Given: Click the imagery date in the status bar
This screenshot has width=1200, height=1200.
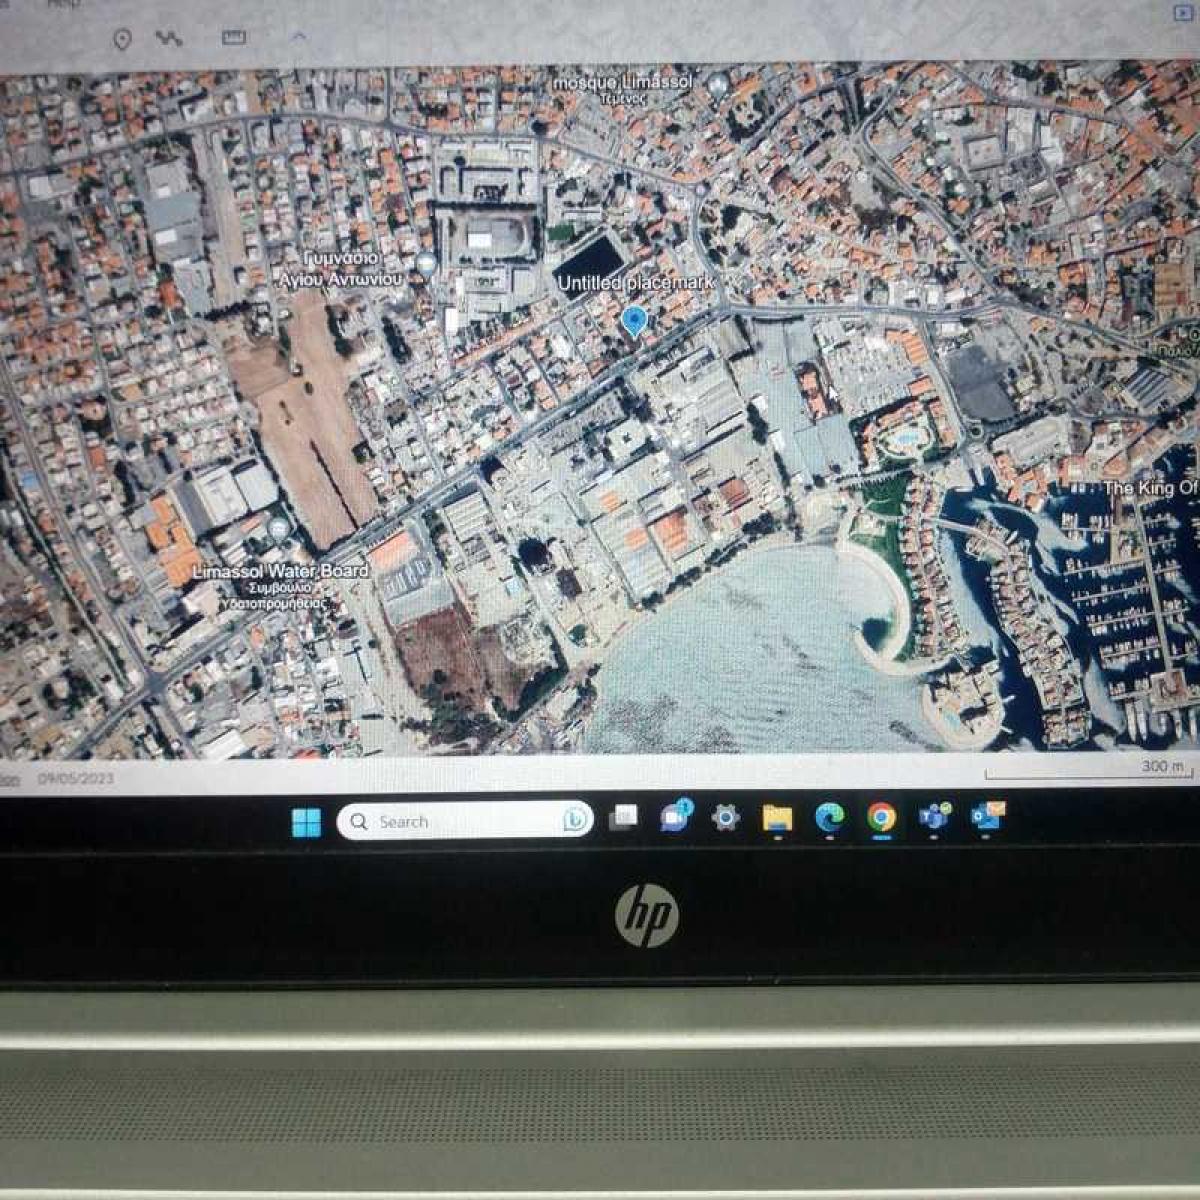Looking at the screenshot, I should coord(76,778).
